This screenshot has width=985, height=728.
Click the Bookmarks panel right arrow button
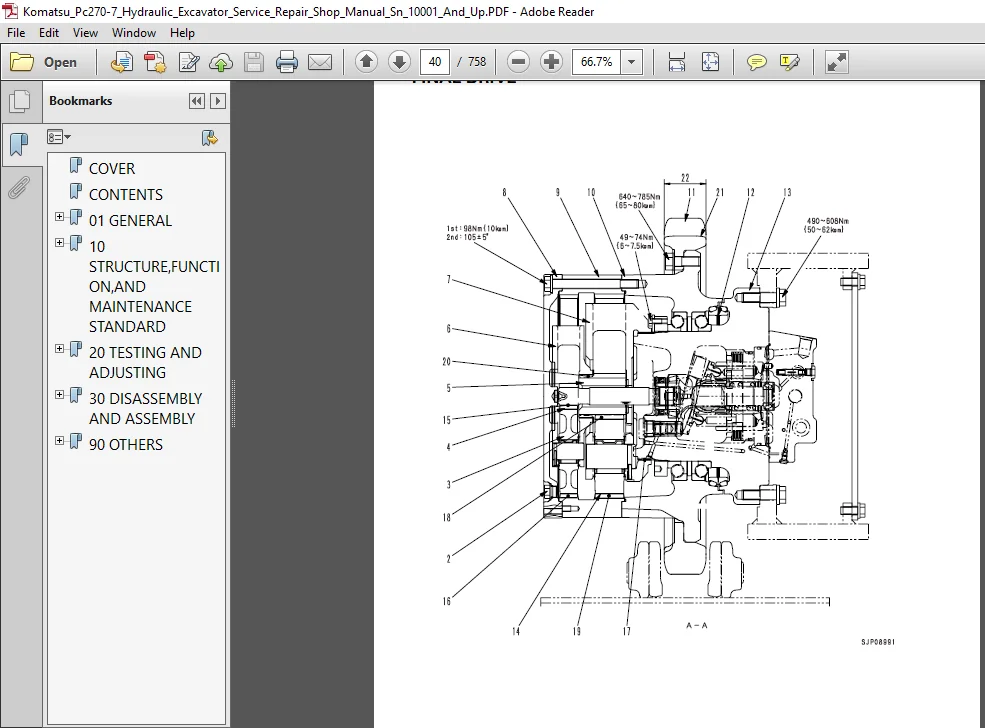tap(218, 101)
